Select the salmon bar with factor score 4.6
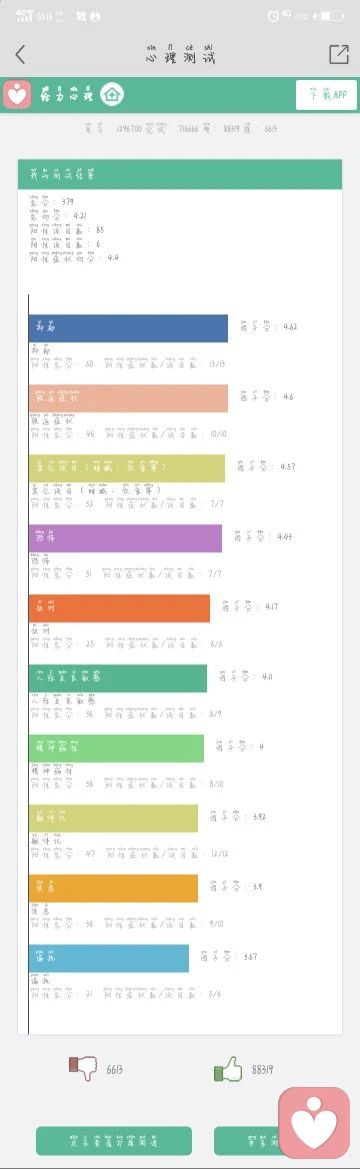The width and height of the screenshot is (360, 1169). coord(128,398)
